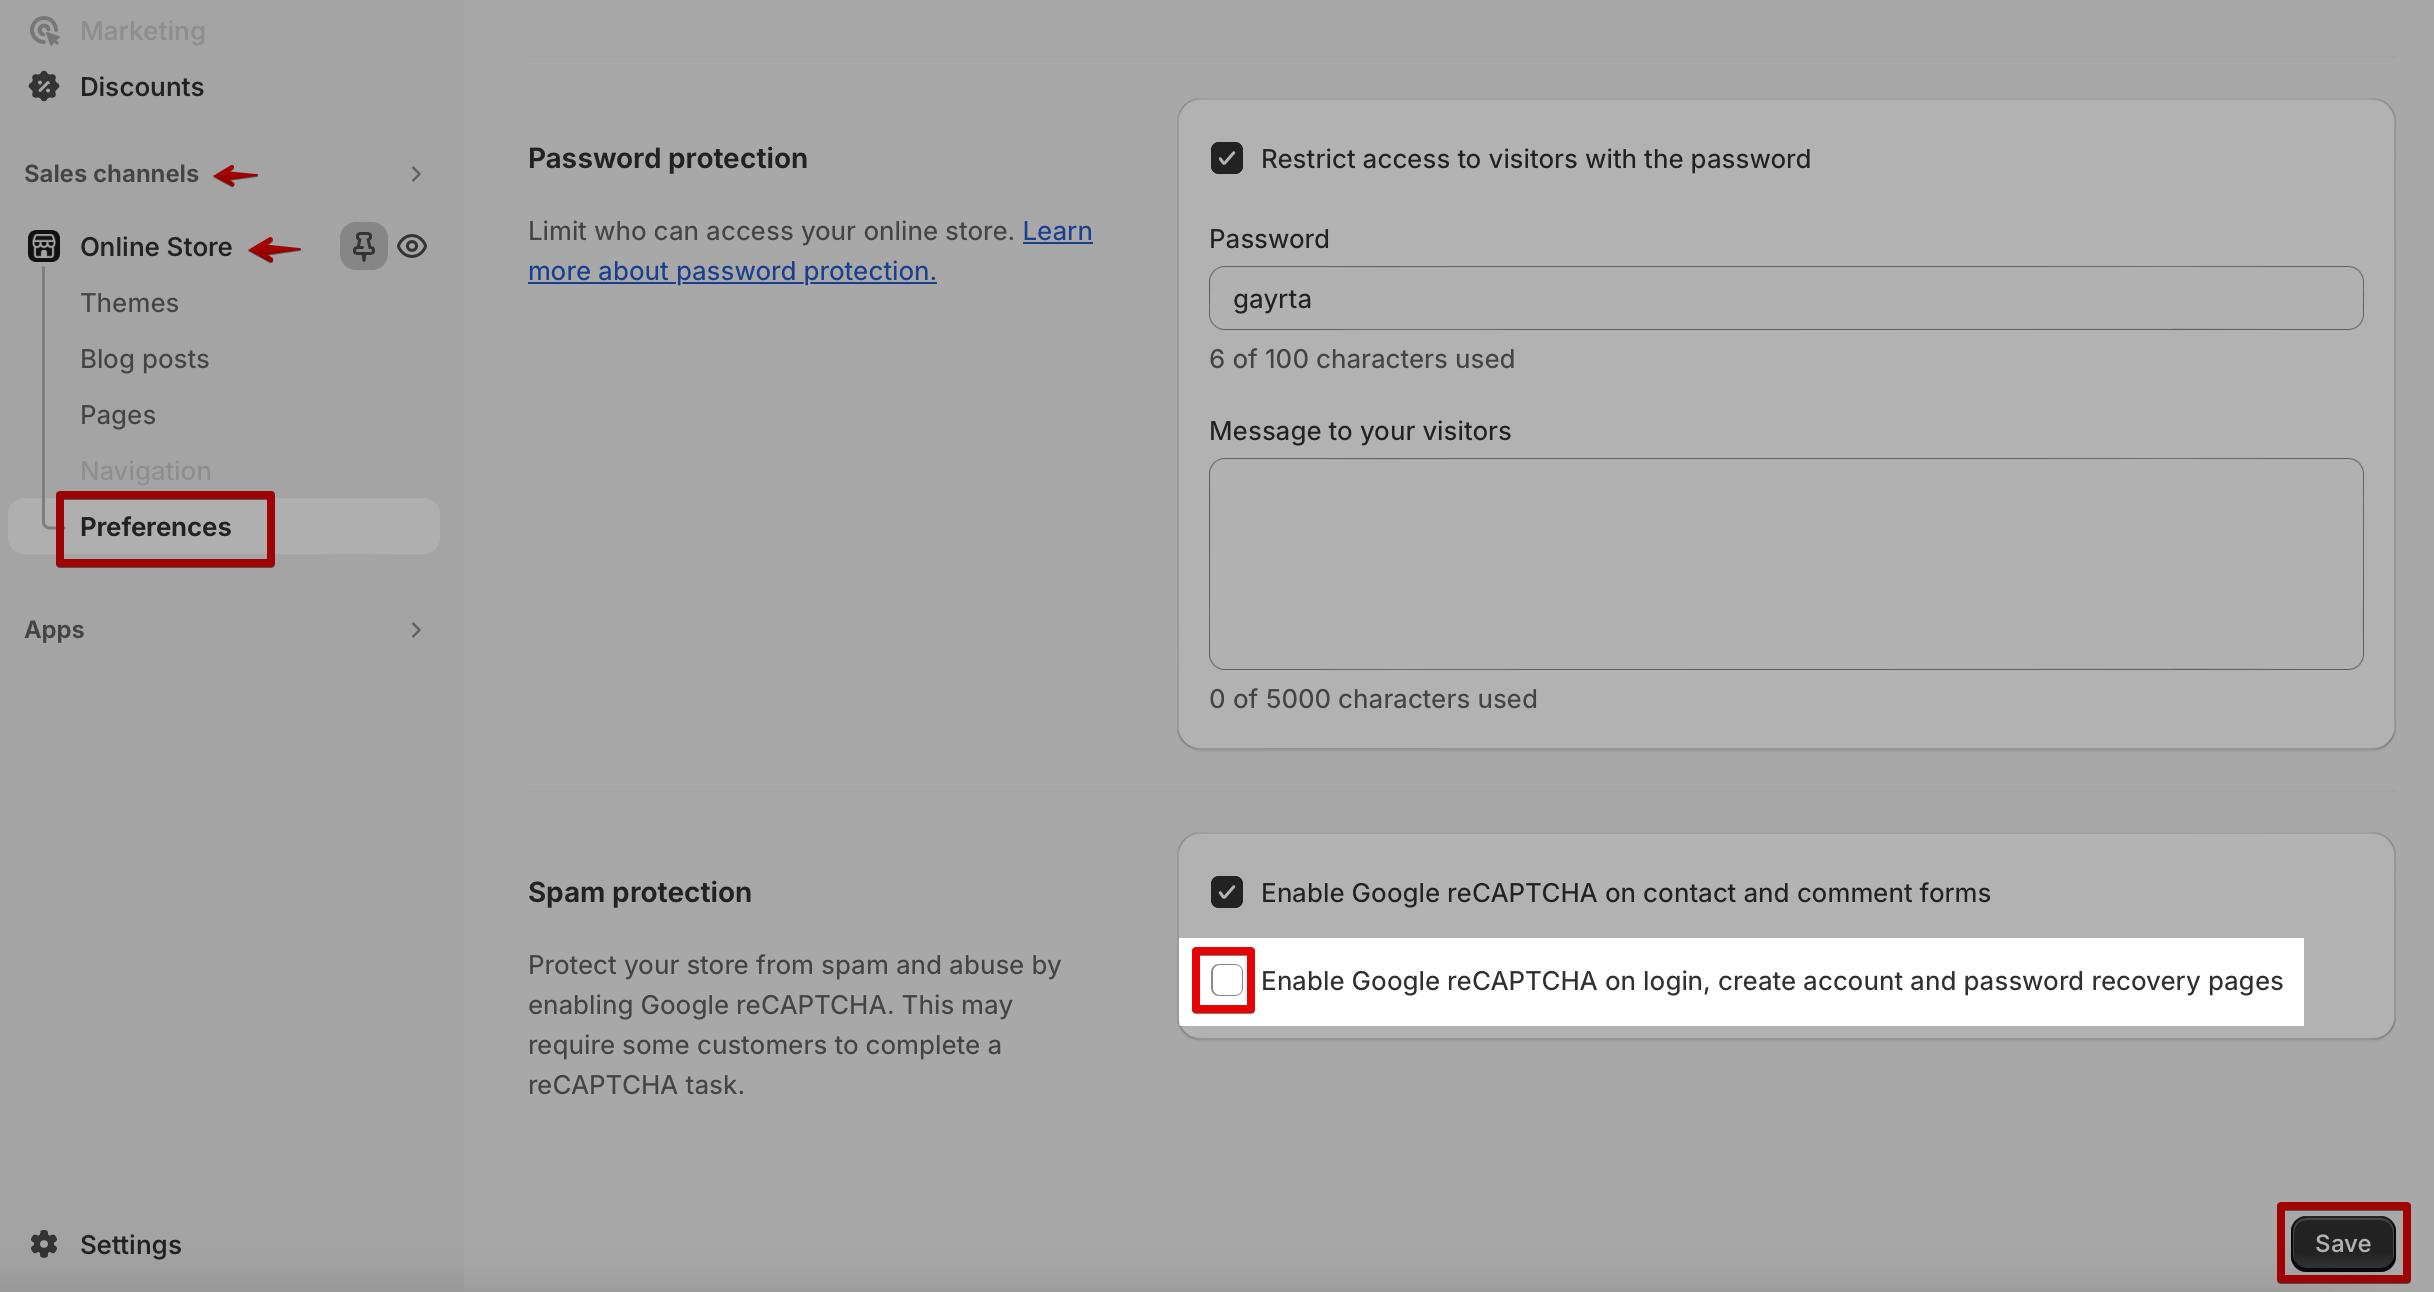
Task: Open the Marketing menu item
Action: point(143,31)
